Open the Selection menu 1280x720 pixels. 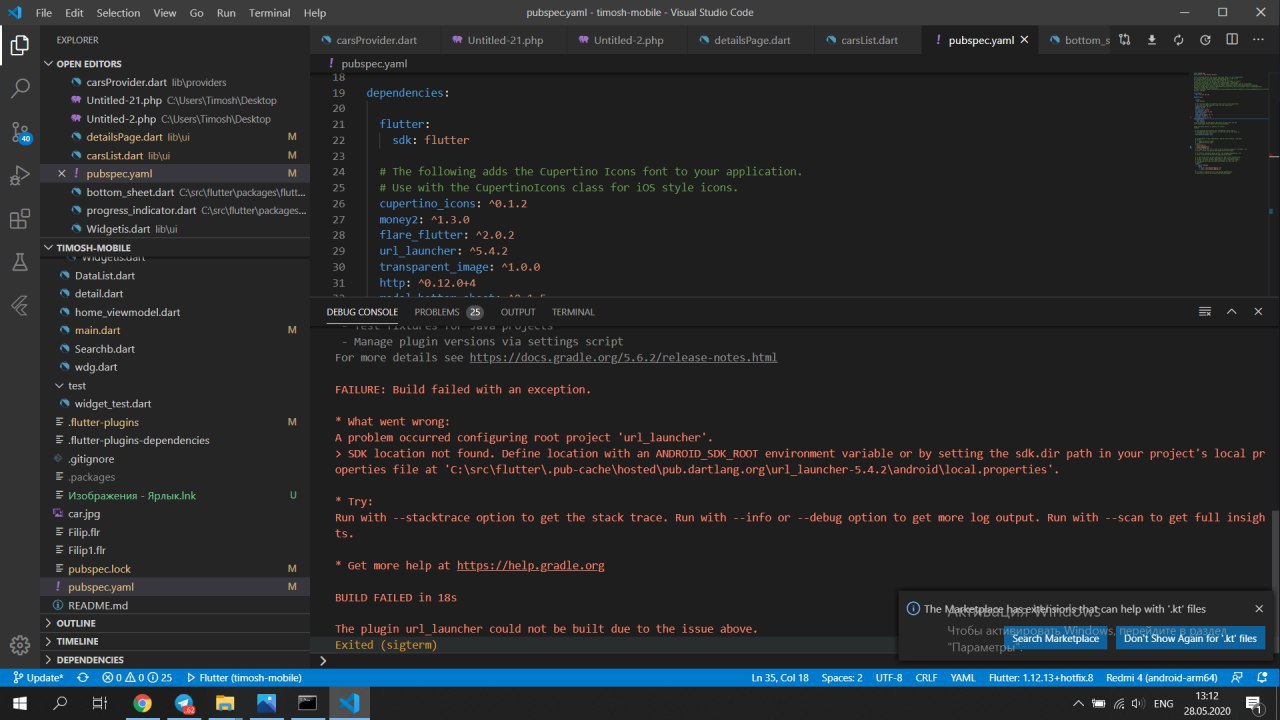pos(118,13)
